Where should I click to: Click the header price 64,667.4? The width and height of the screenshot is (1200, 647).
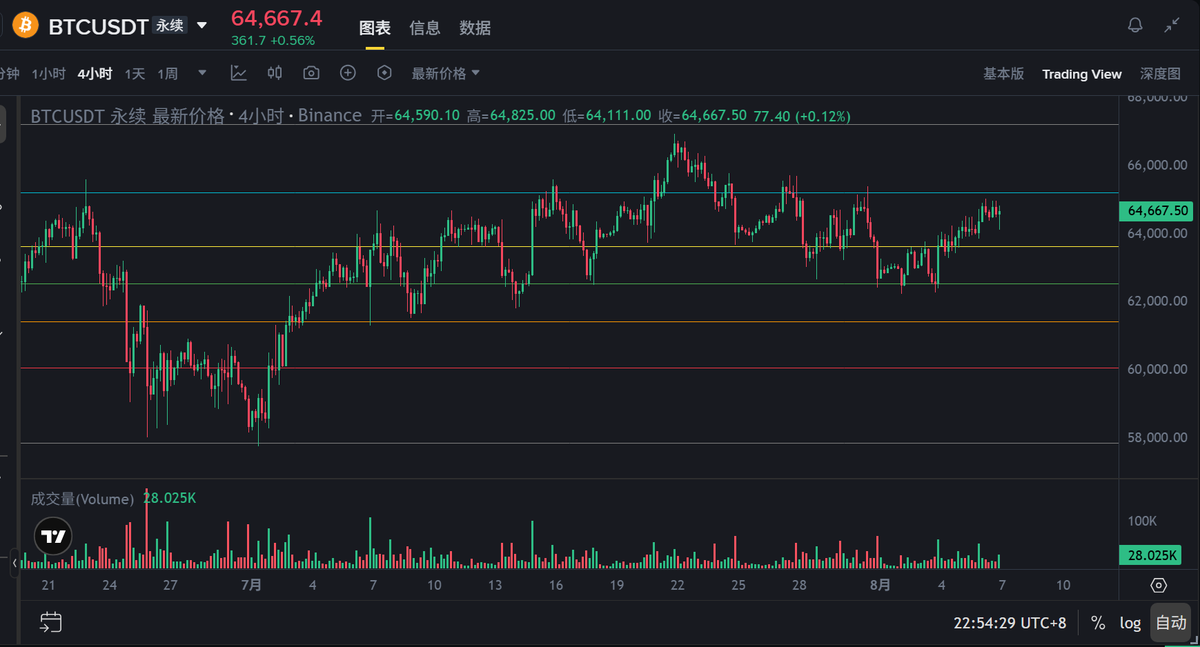coord(277,18)
